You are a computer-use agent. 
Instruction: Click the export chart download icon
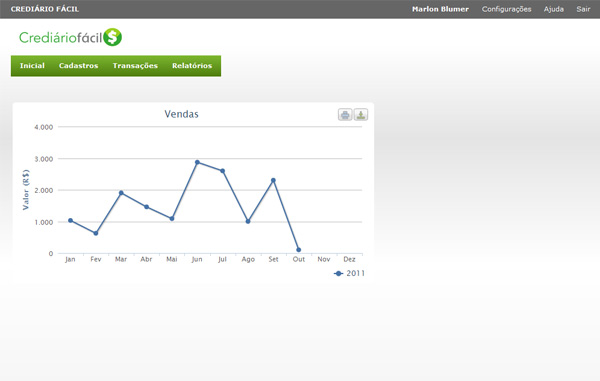(x=360, y=114)
